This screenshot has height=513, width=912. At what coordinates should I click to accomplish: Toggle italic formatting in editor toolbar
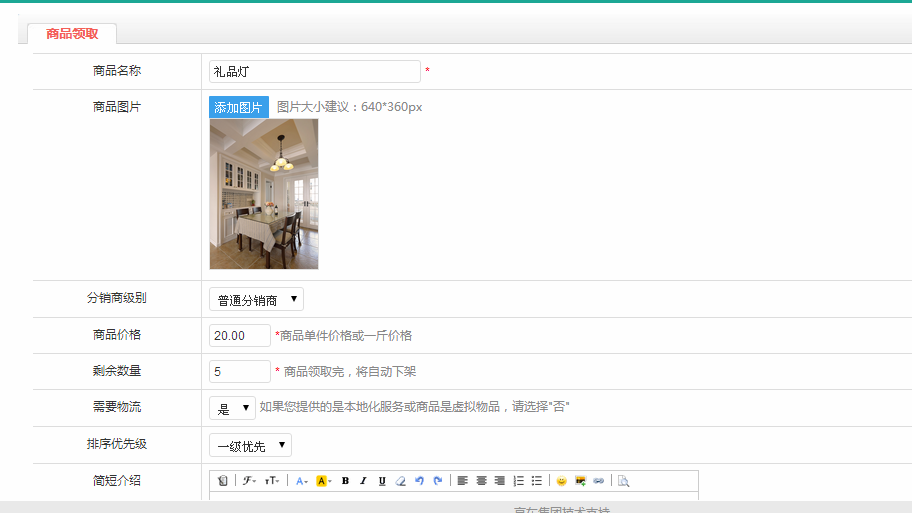pyautogui.click(x=363, y=481)
